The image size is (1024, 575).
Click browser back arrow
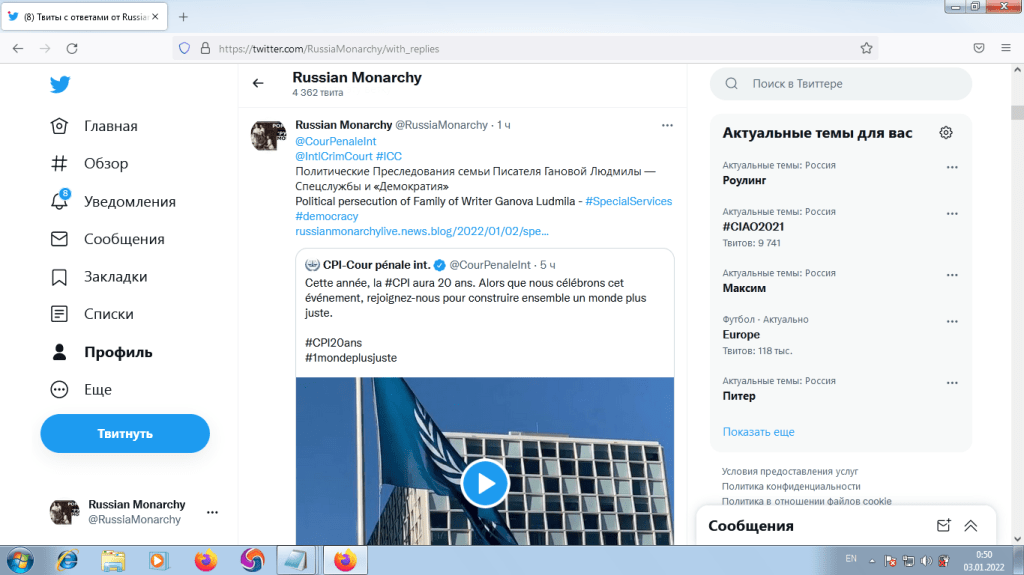(18, 48)
